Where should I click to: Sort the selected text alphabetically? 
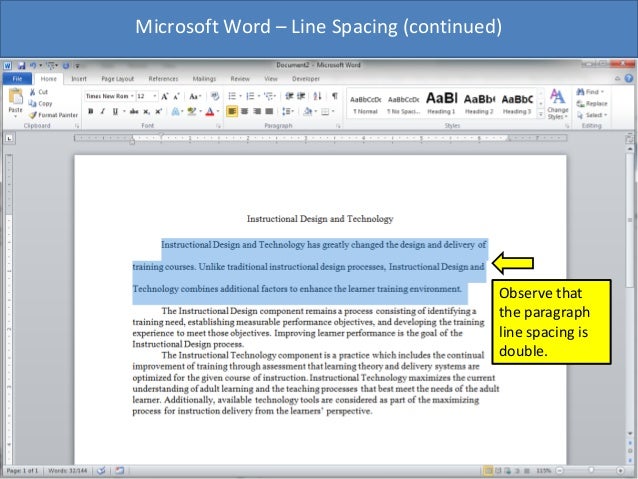click(x=317, y=96)
